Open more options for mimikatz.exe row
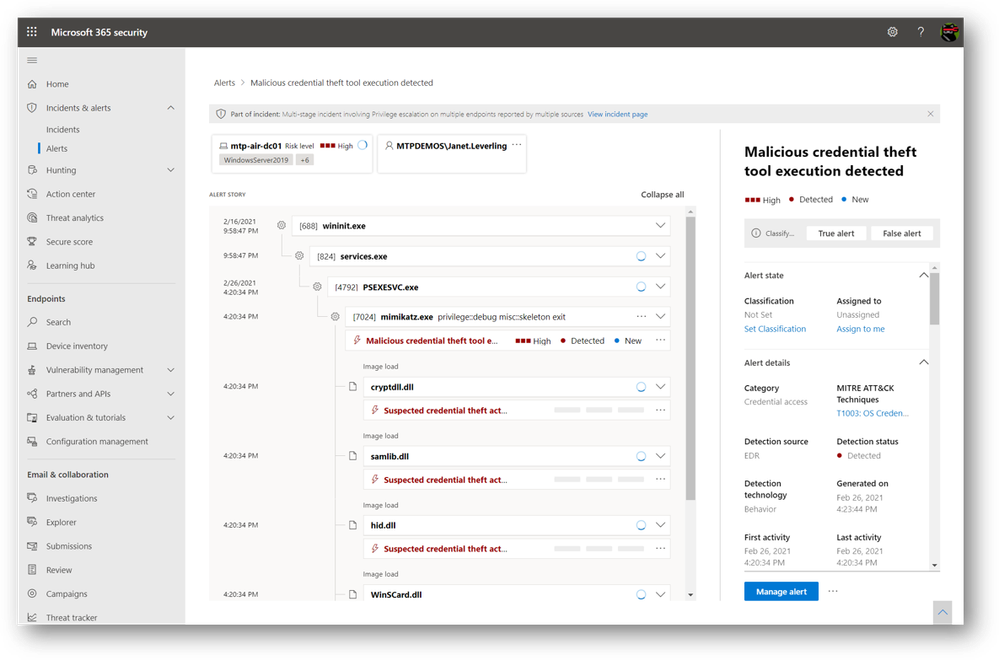The height and width of the screenshot is (660, 999). [642, 317]
